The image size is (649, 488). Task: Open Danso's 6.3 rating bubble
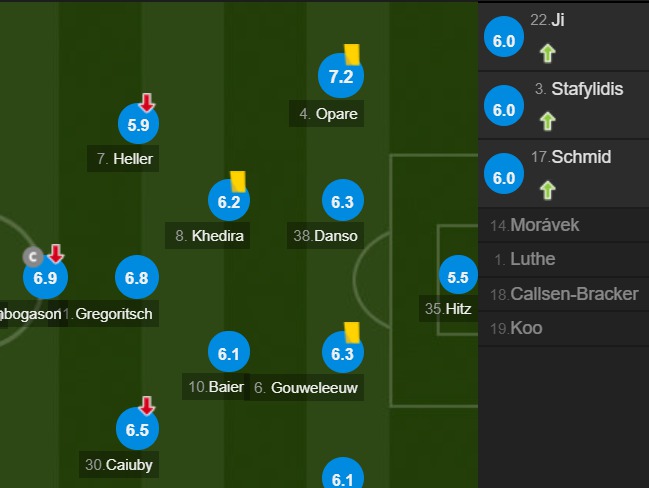pyautogui.click(x=343, y=201)
